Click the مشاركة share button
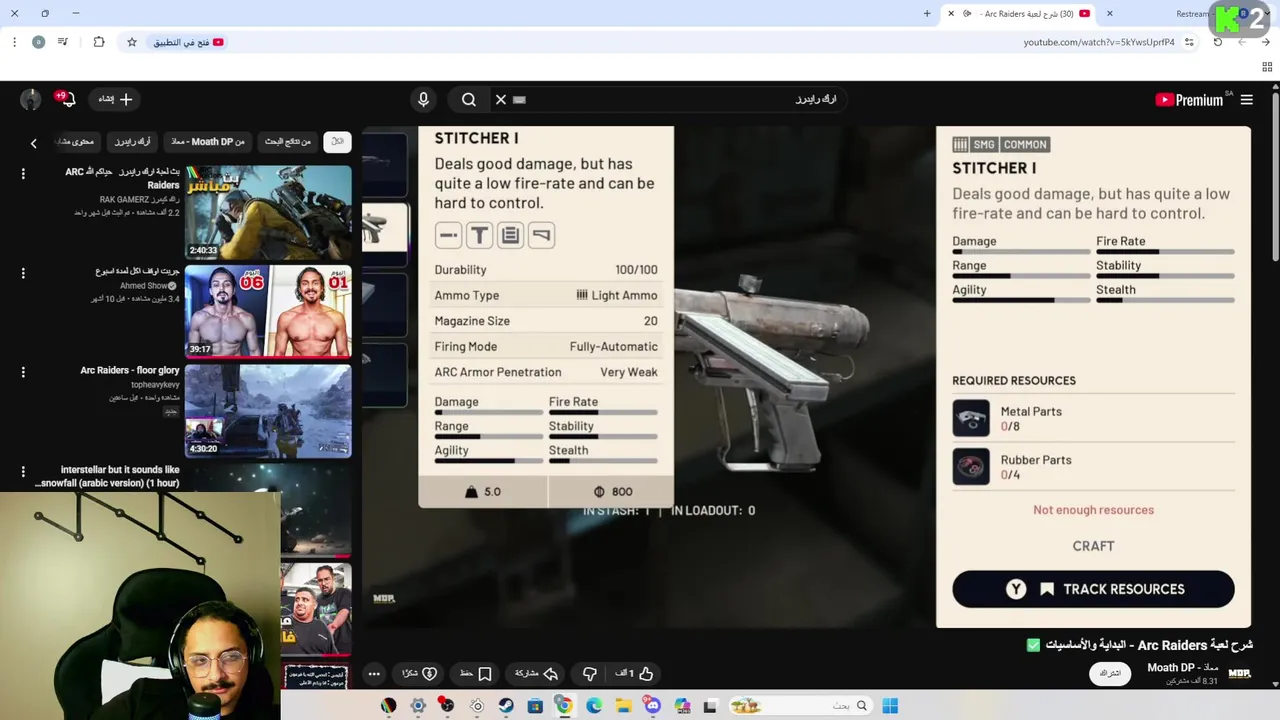The height and width of the screenshot is (720, 1280). pos(536,673)
